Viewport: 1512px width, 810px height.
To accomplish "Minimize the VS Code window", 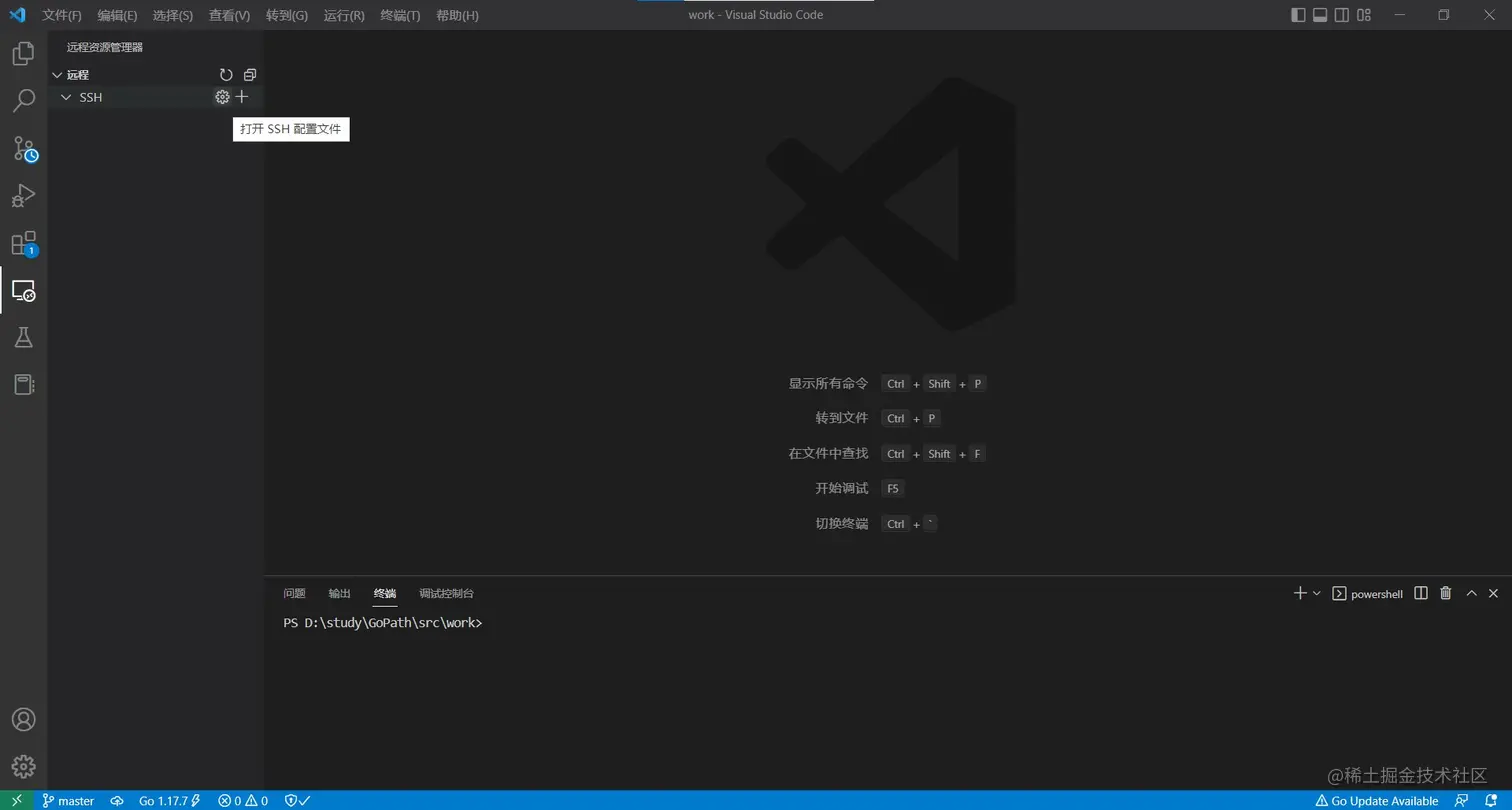I will tap(1398, 15).
